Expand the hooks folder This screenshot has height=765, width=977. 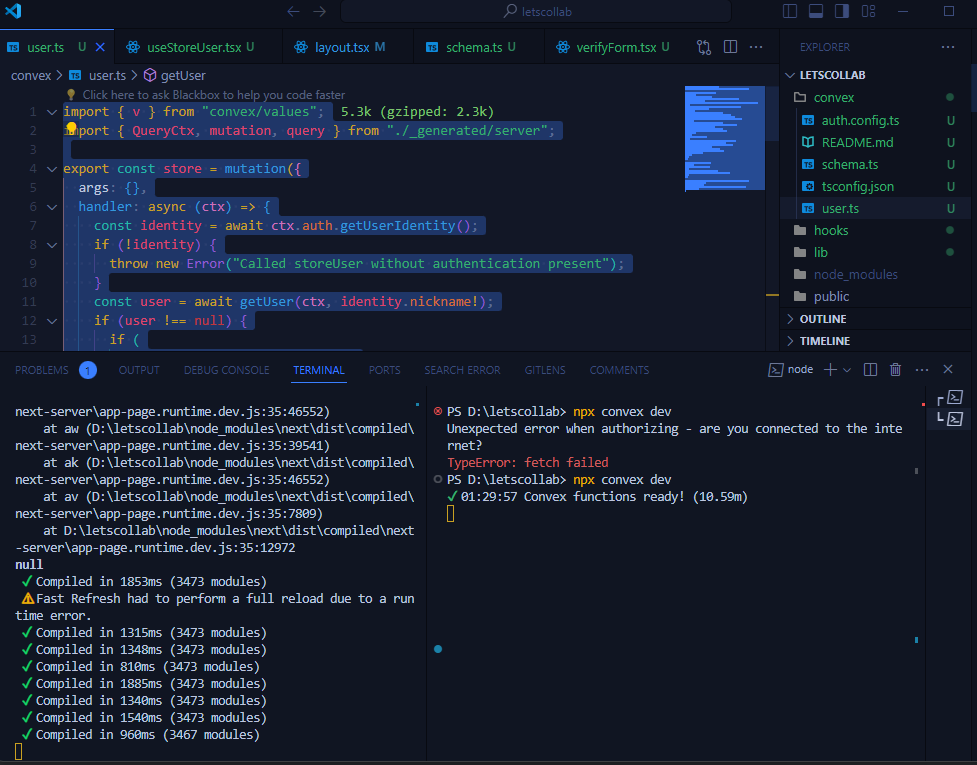pos(875,230)
